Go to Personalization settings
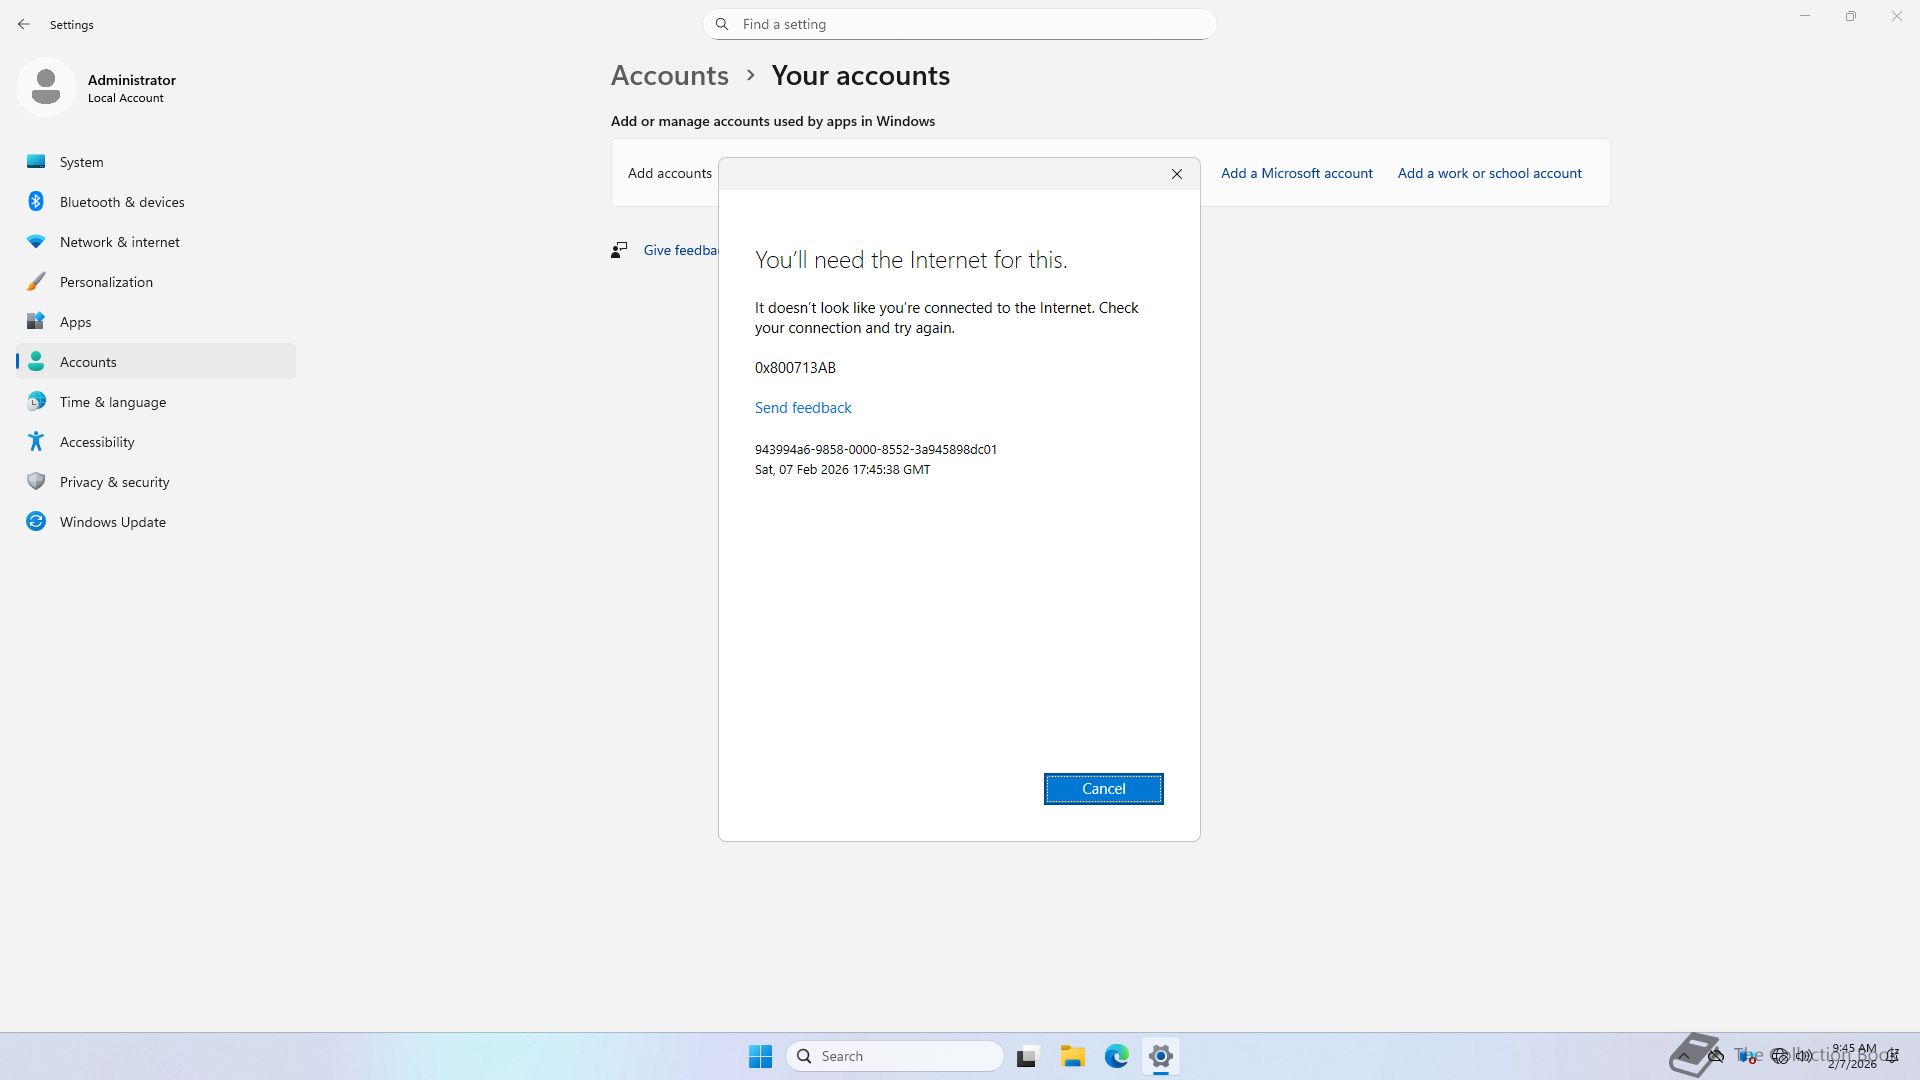The width and height of the screenshot is (1920, 1080). pyautogui.click(x=106, y=282)
